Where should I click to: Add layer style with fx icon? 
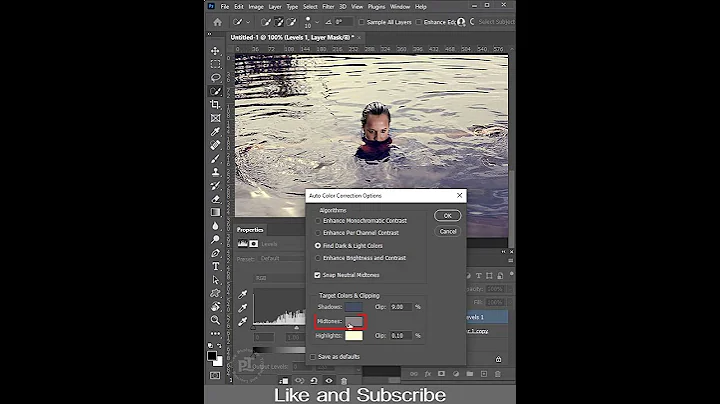pyautogui.click(x=428, y=374)
